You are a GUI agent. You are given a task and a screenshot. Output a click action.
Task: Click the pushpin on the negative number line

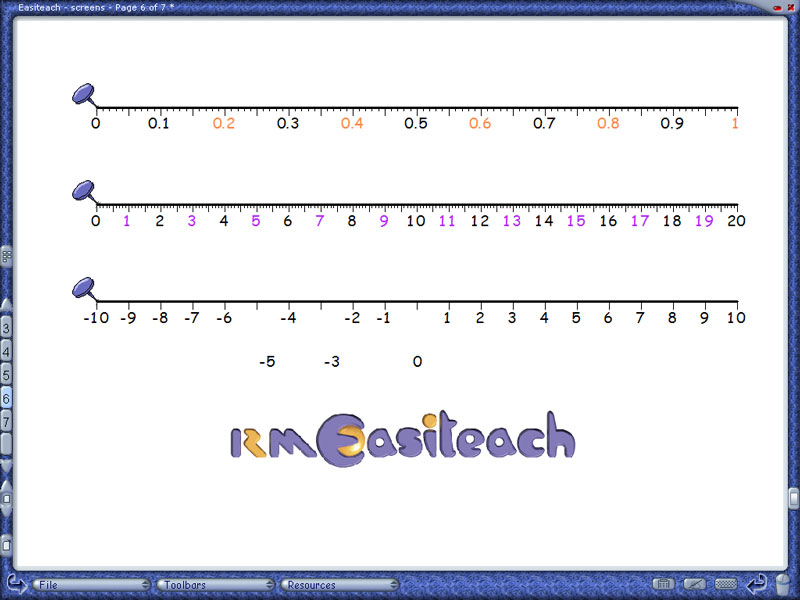tap(84, 289)
